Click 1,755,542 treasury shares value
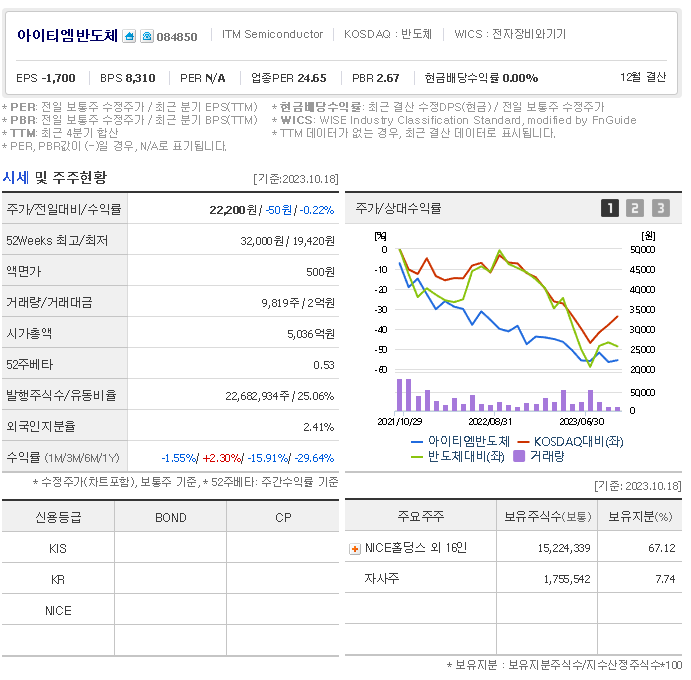 click(567, 579)
